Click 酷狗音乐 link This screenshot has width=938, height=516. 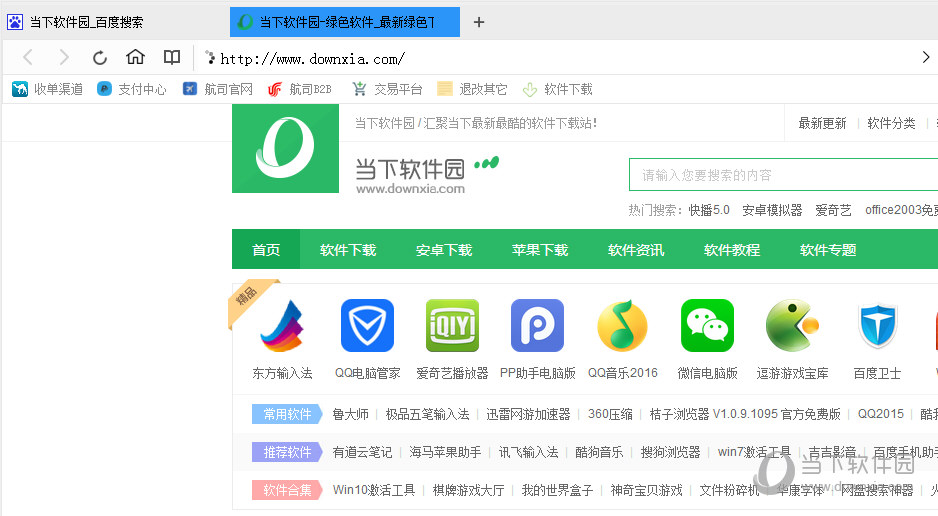coord(599,452)
